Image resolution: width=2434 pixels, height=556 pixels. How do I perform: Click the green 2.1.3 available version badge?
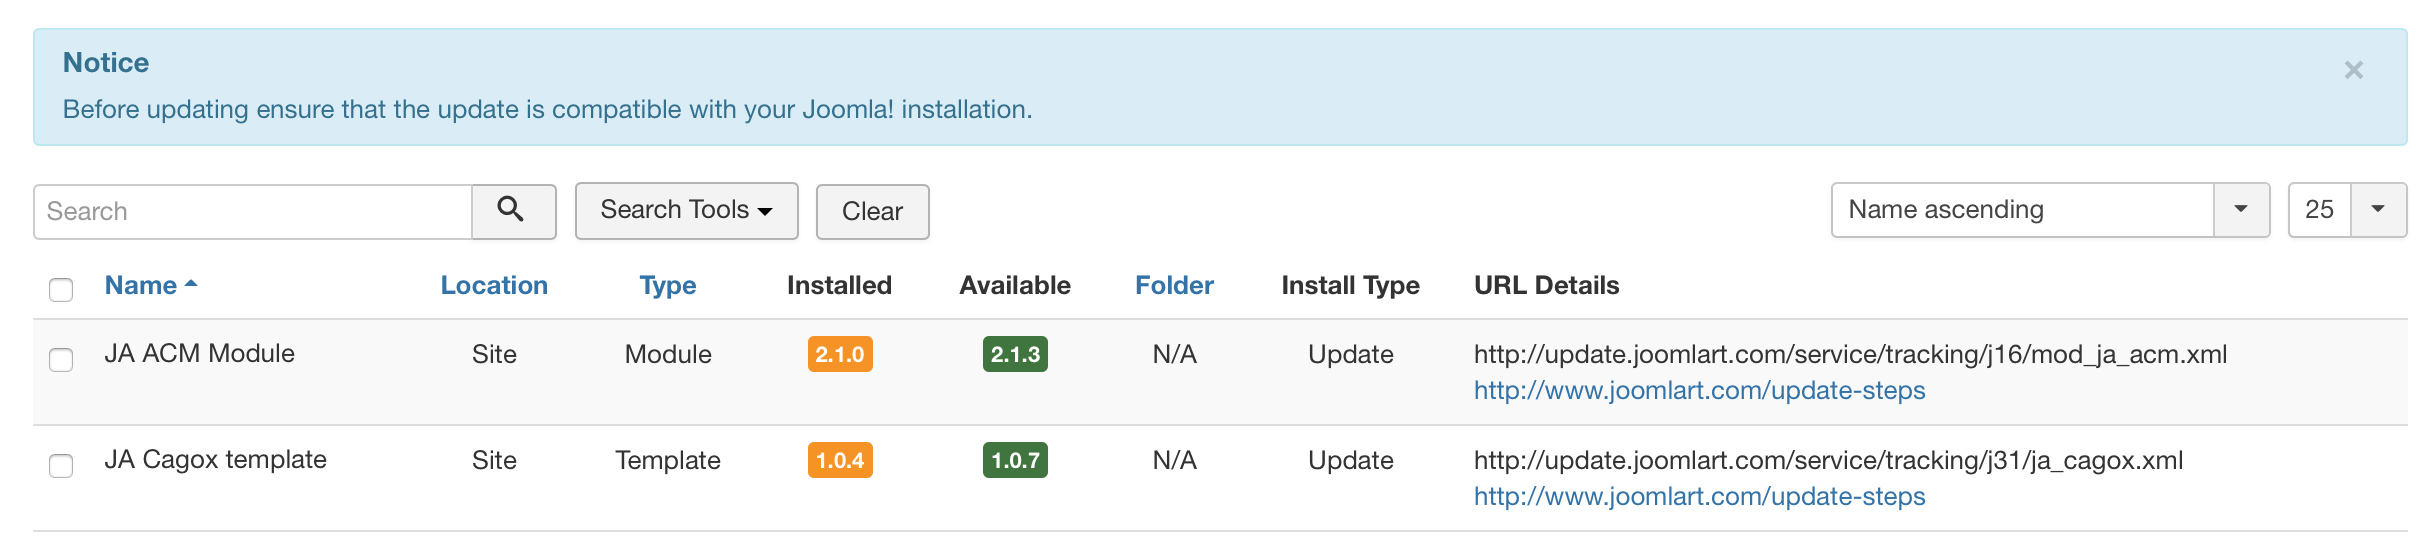point(1015,355)
